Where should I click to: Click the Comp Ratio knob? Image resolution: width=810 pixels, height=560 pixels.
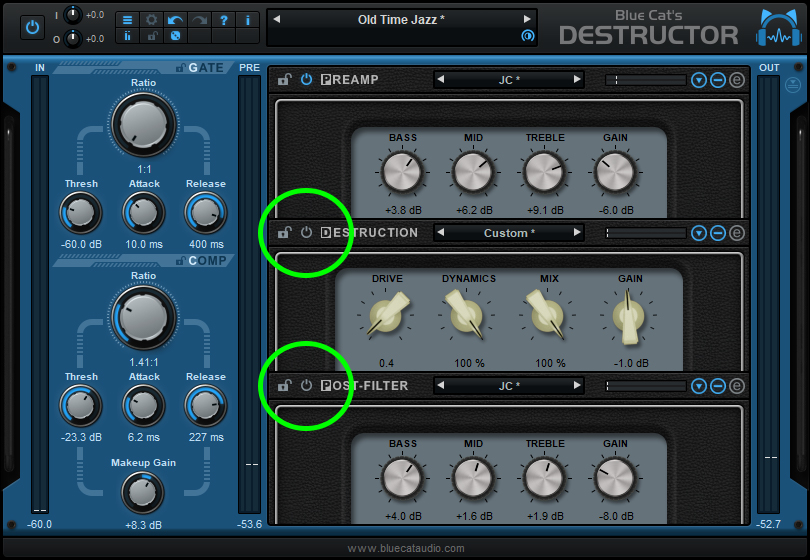click(x=144, y=318)
